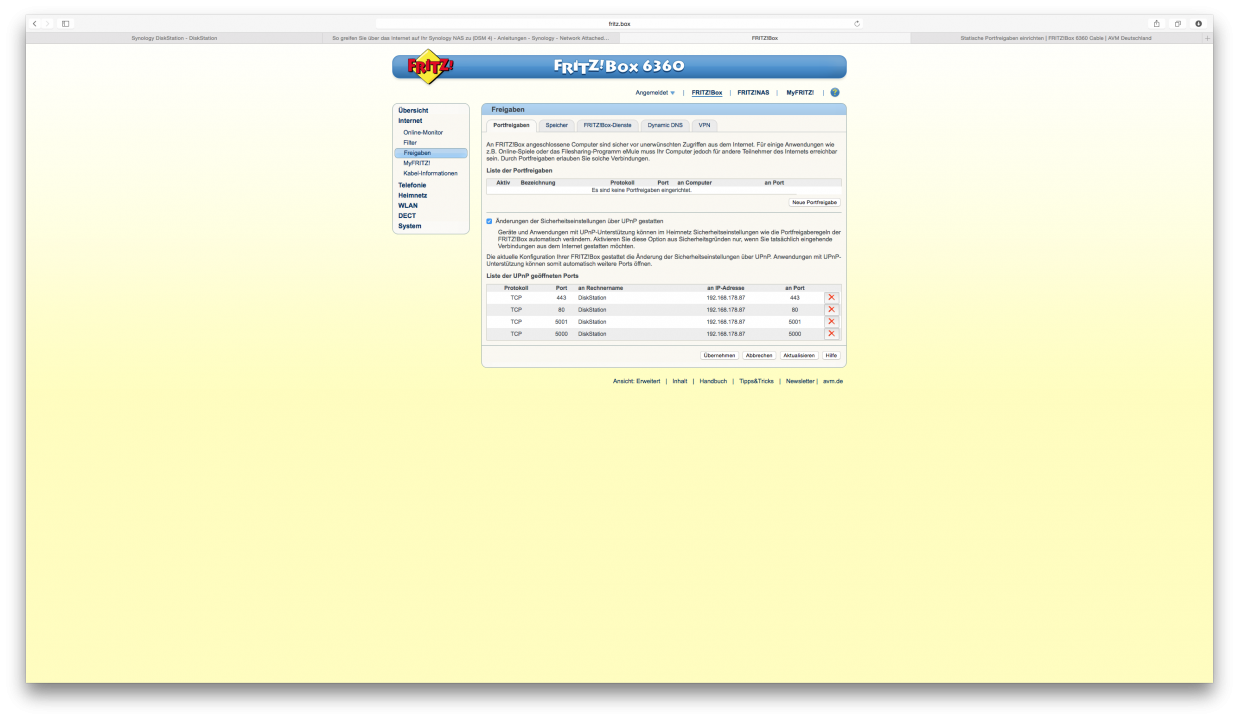Remove the UPnP port 80 entry
The width and height of the screenshot is (1239, 720).
point(831,310)
